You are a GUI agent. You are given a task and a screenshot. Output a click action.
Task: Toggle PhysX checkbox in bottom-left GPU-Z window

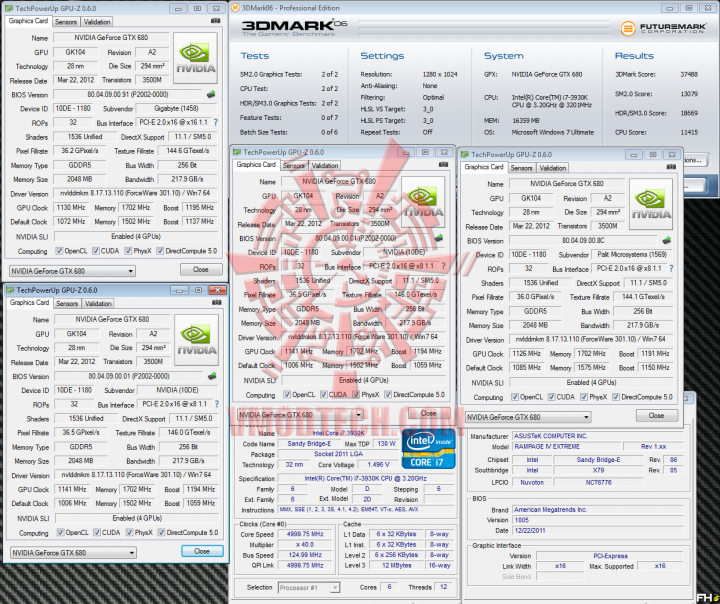click(129, 532)
